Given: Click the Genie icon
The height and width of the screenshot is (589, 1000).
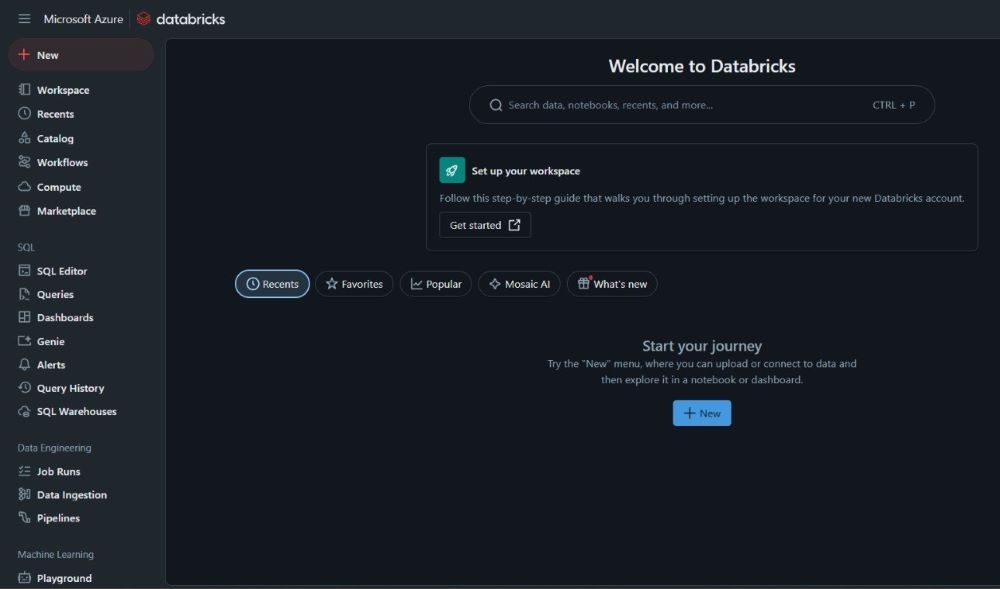Looking at the screenshot, I should (24, 341).
